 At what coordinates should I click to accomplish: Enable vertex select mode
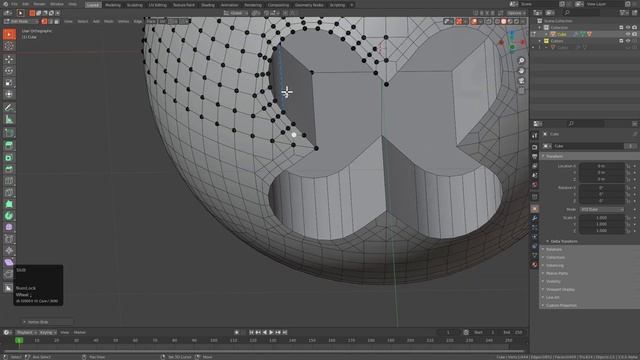tap(44, 21)
